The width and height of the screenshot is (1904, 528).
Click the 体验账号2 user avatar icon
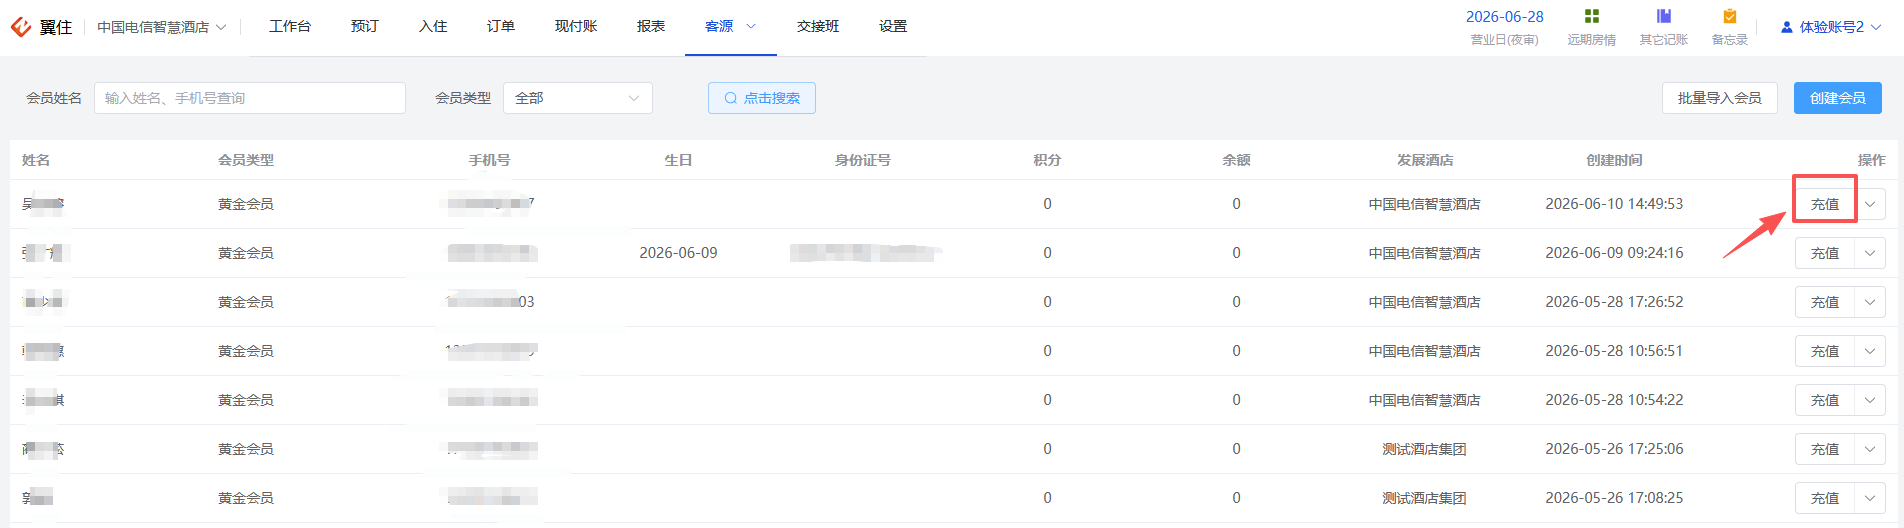pos(1787,27)
